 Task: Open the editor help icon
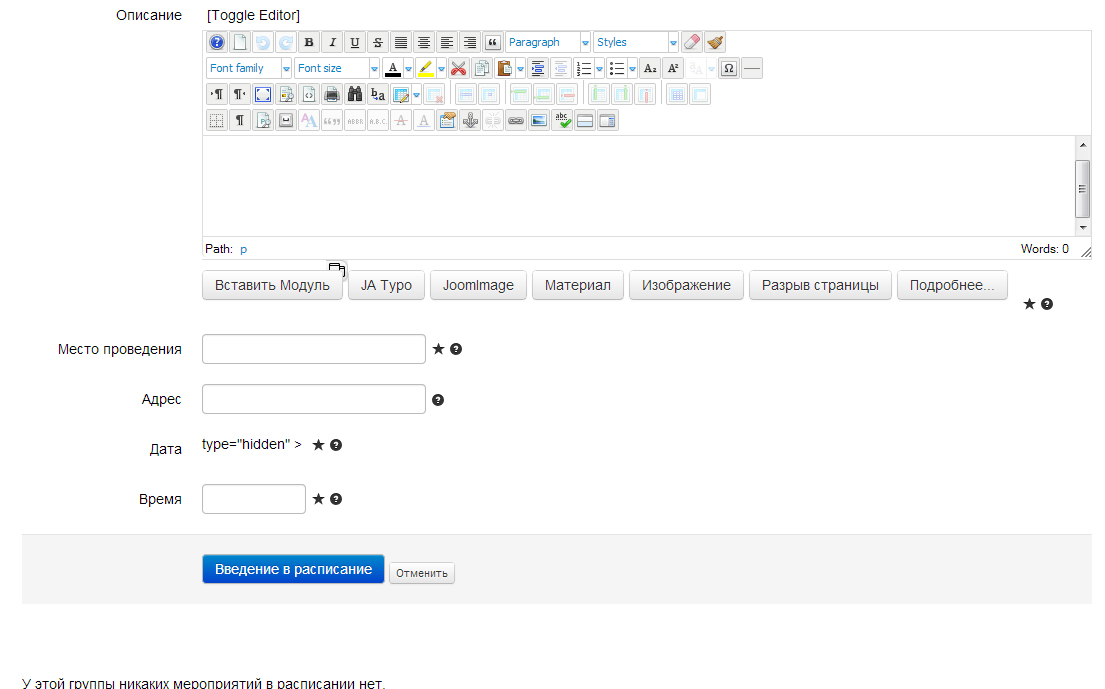tap(216, 42)
